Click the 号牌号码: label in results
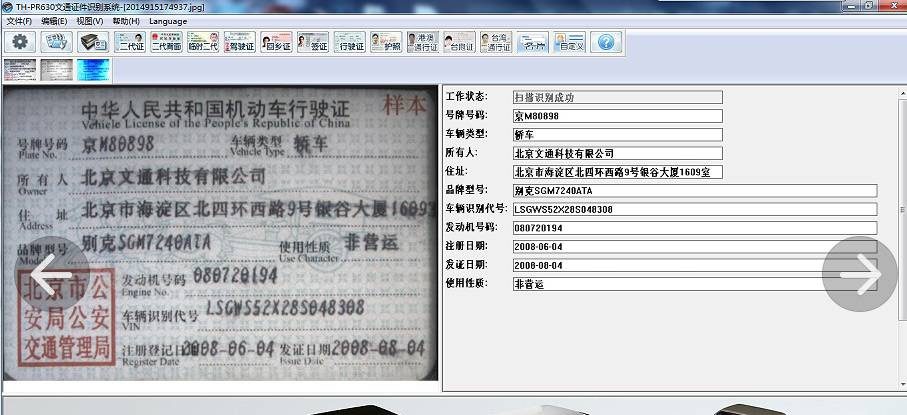Image resolution: width=907 pixels, height=415 pixels. [467, 115]
